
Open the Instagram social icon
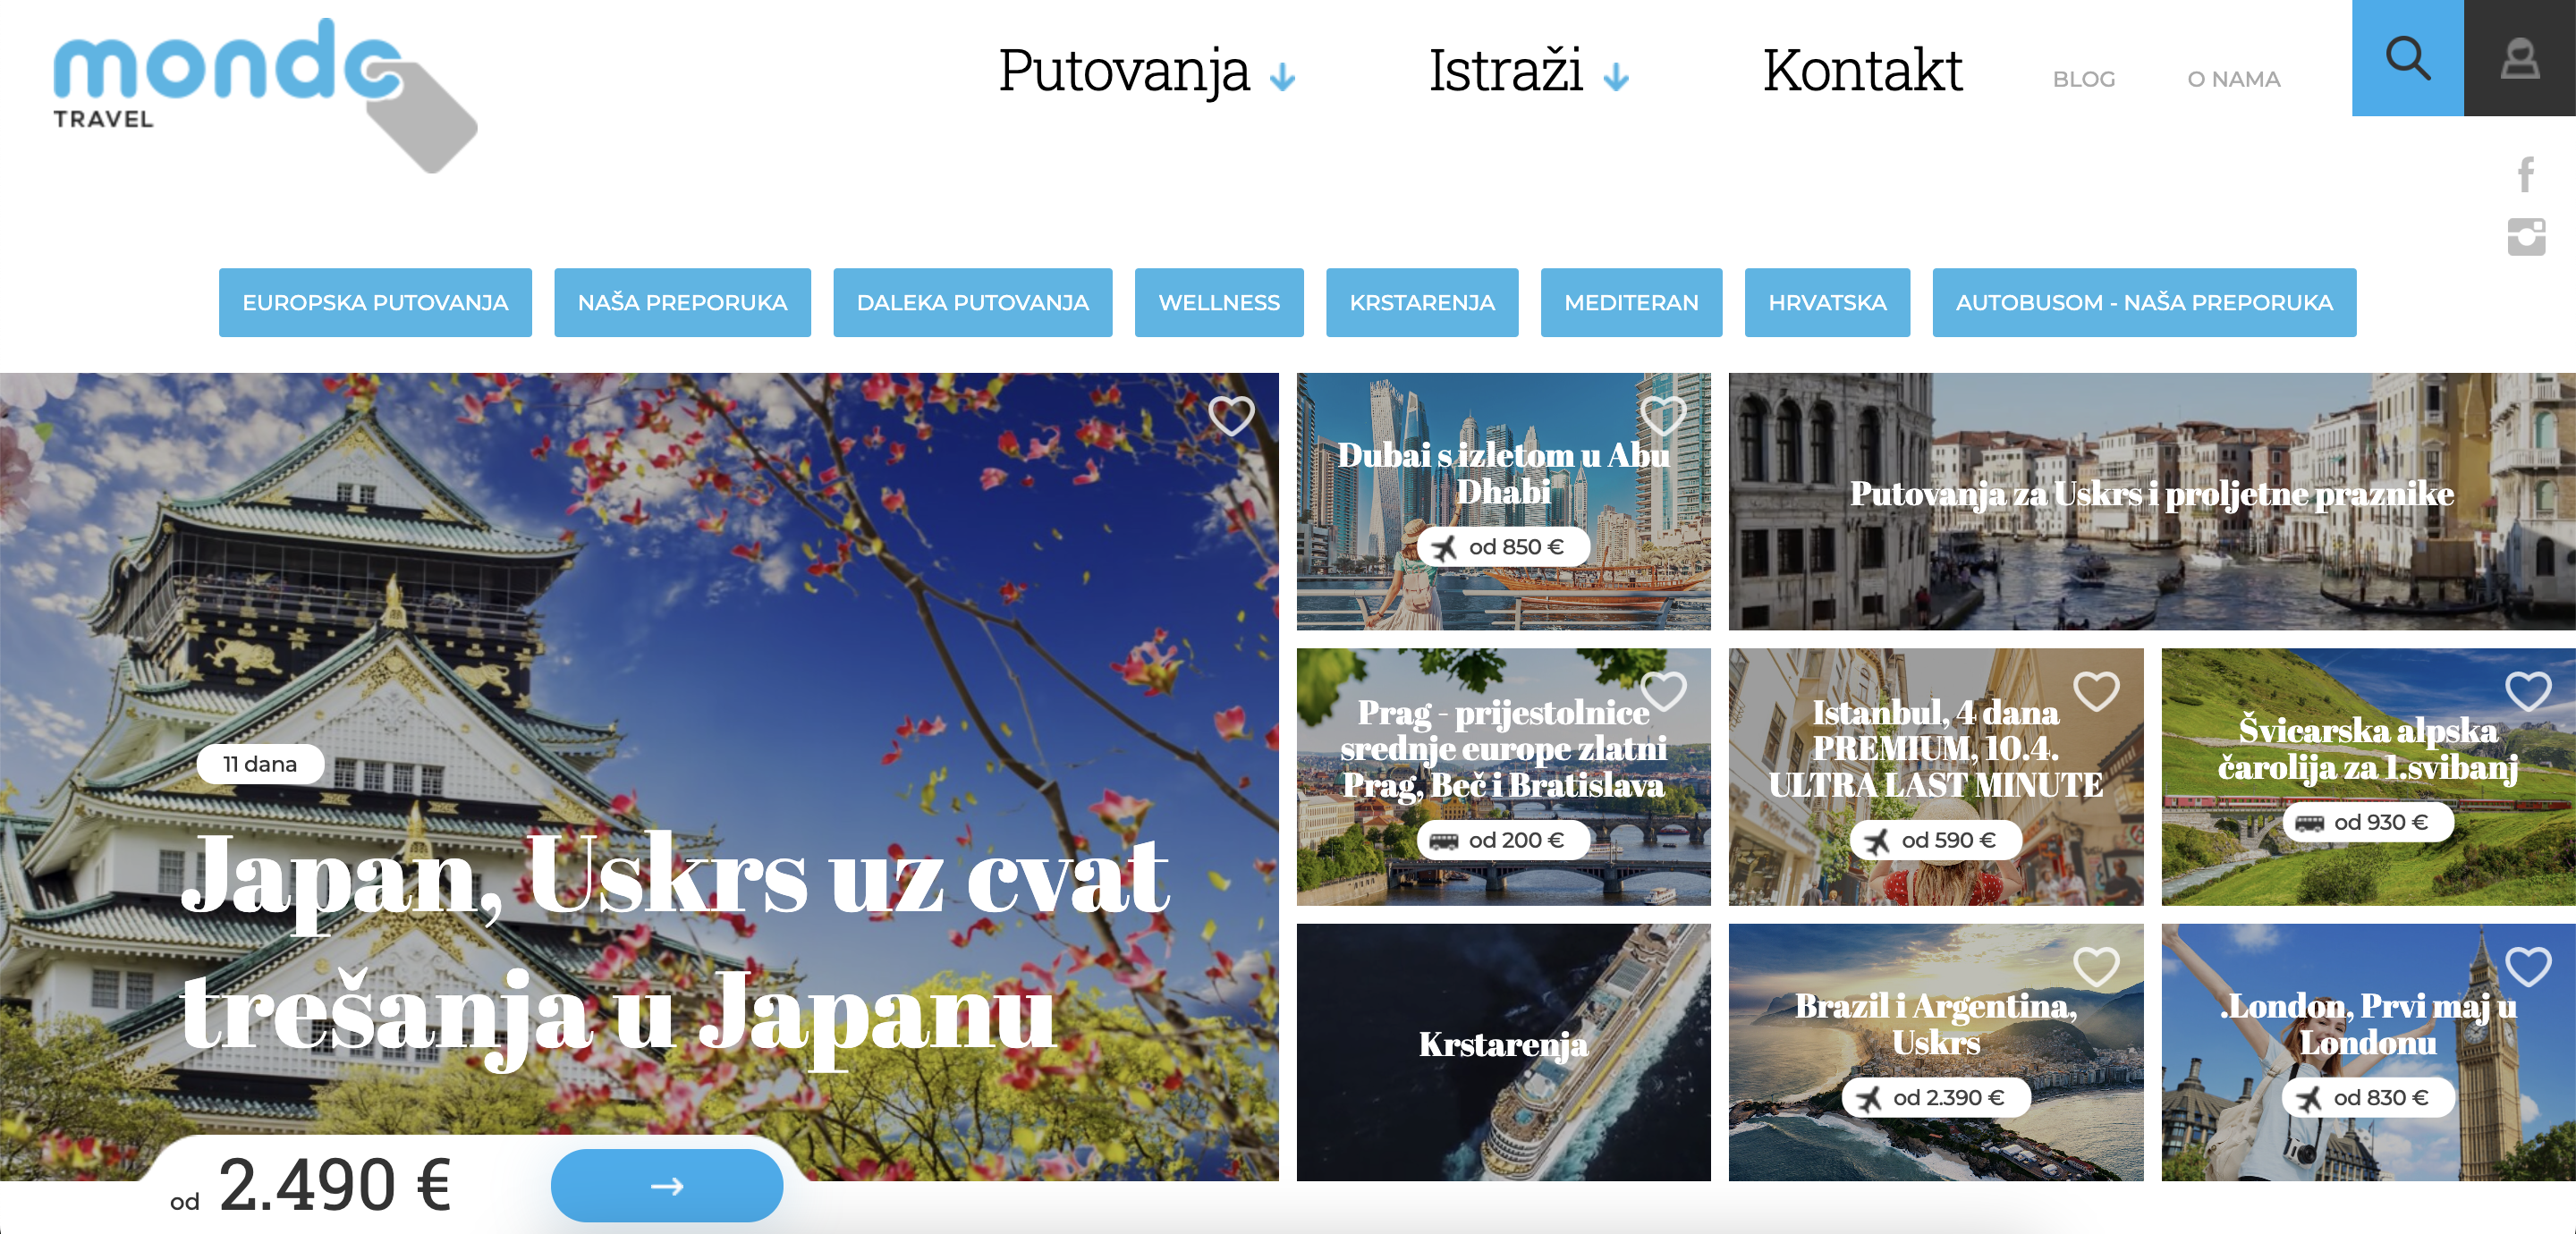point(2525,237)
